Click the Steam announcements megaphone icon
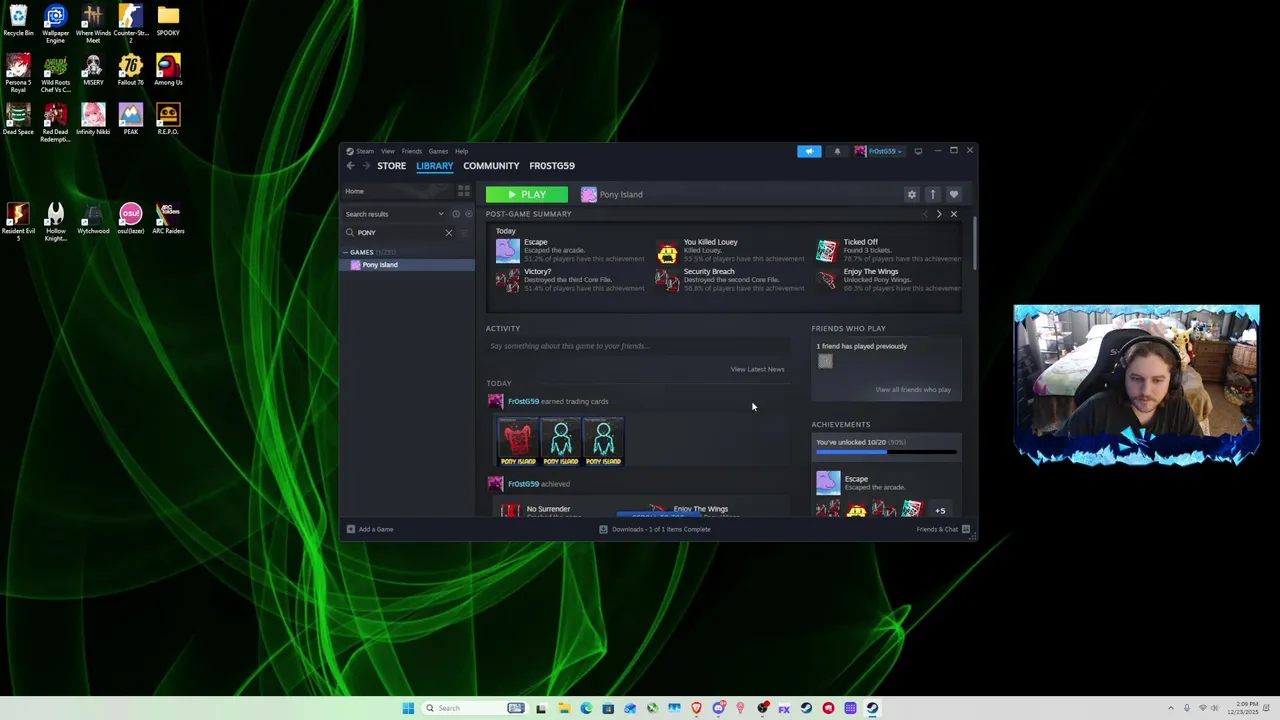 (x=809, y=151)
